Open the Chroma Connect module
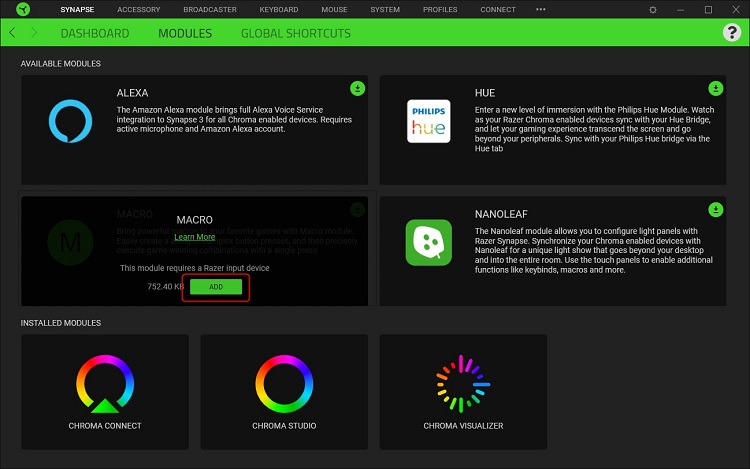The width and height of the screenshot is (750, 469). pos(105,392)
